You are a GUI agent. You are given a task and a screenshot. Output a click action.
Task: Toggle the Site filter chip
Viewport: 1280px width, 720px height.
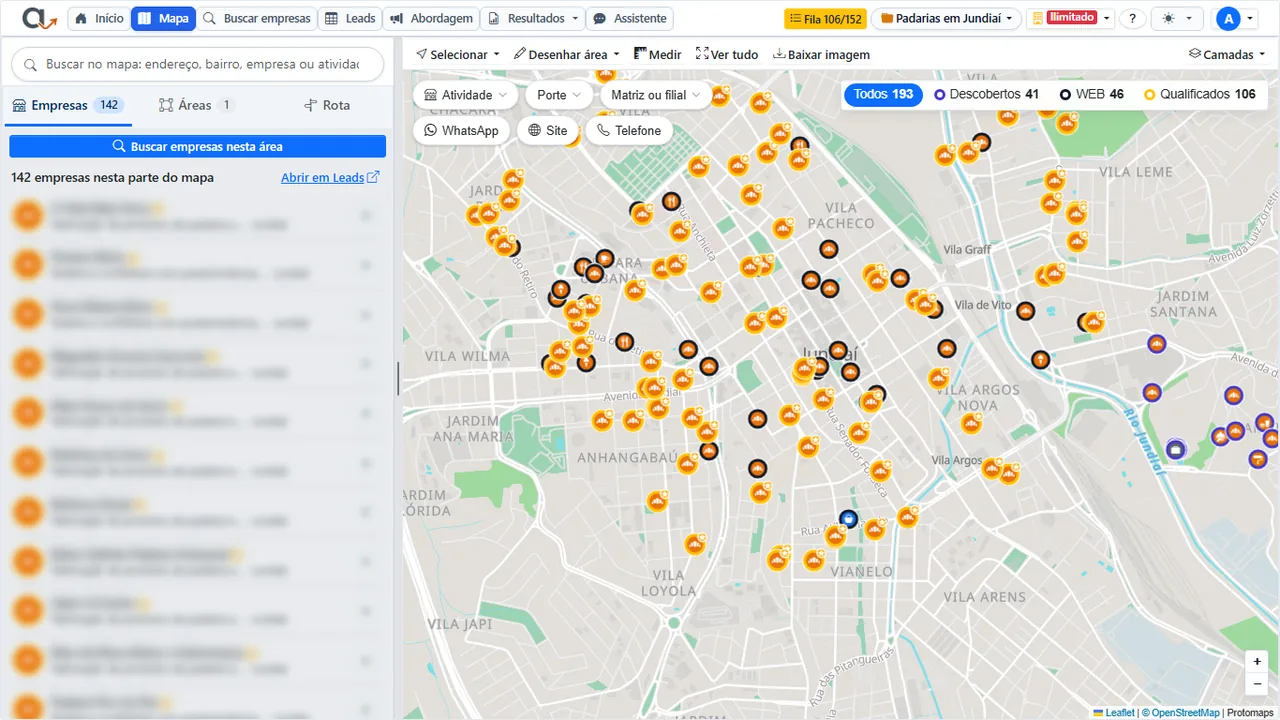pos(548,130)
